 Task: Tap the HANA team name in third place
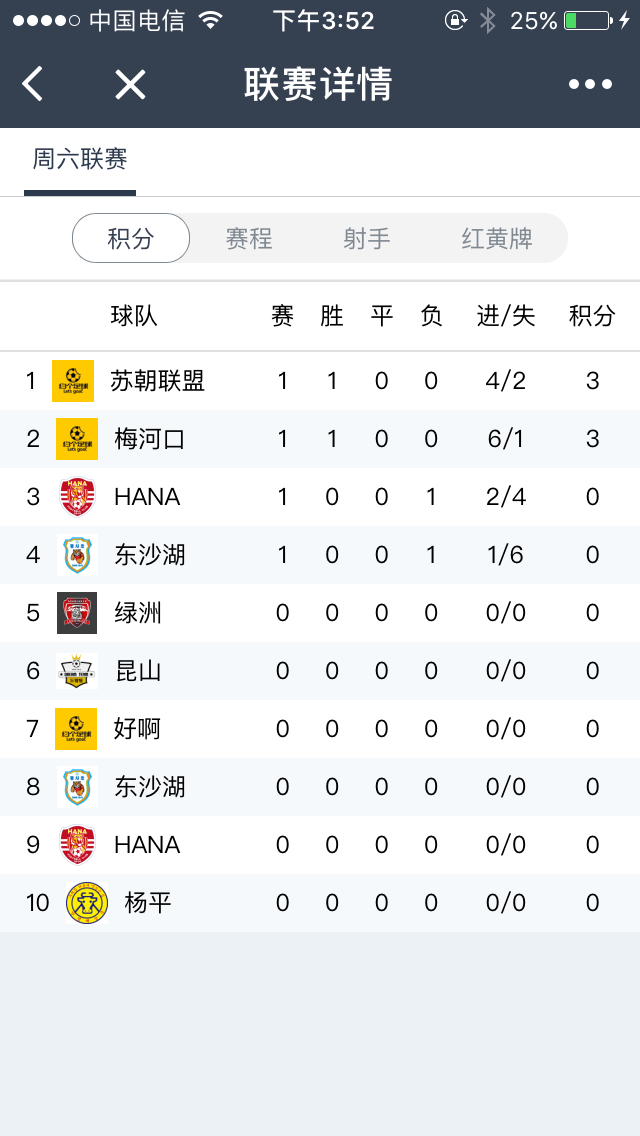(147, 497)
